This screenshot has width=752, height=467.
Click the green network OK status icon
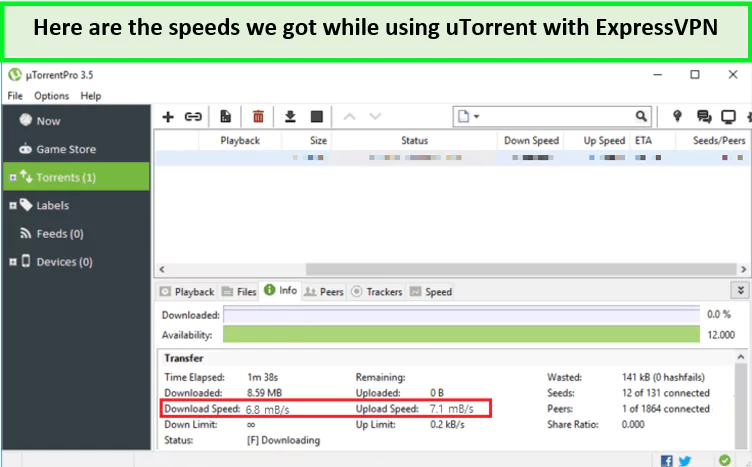coord(725,460)
